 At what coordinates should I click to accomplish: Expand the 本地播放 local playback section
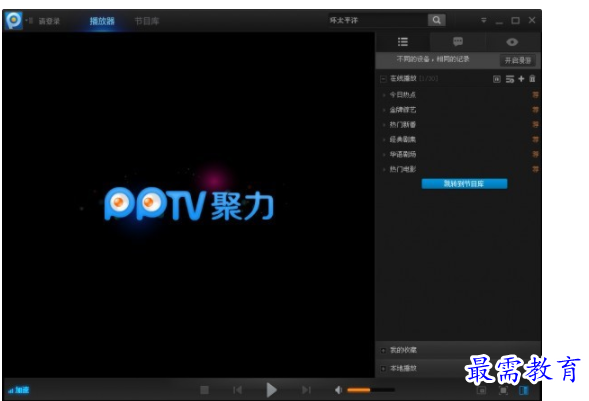tap(383, 369)
